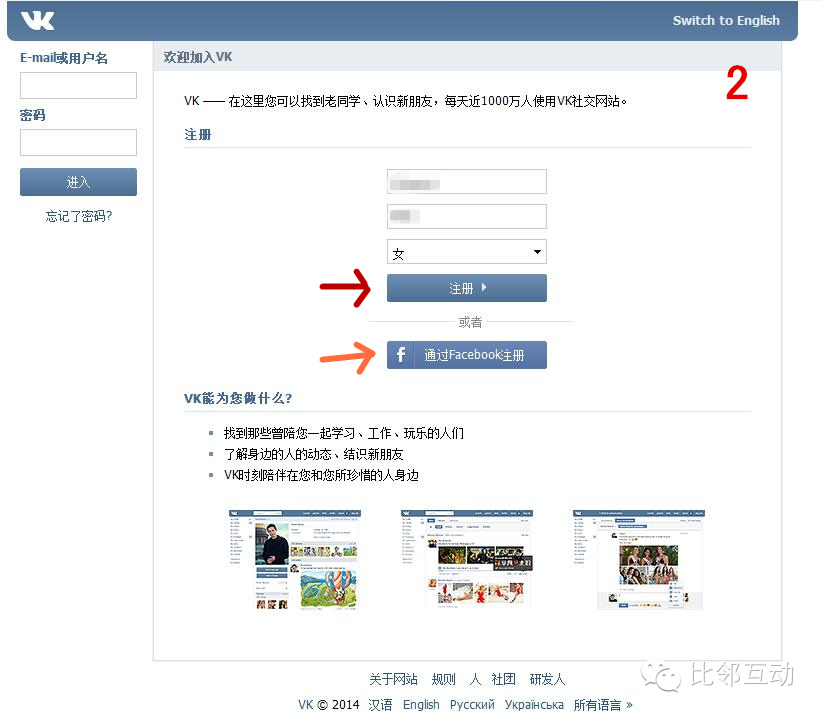Screen dimensions: 821x716
Task: Click the Facebook f icon on button
Action: (401, 355)
